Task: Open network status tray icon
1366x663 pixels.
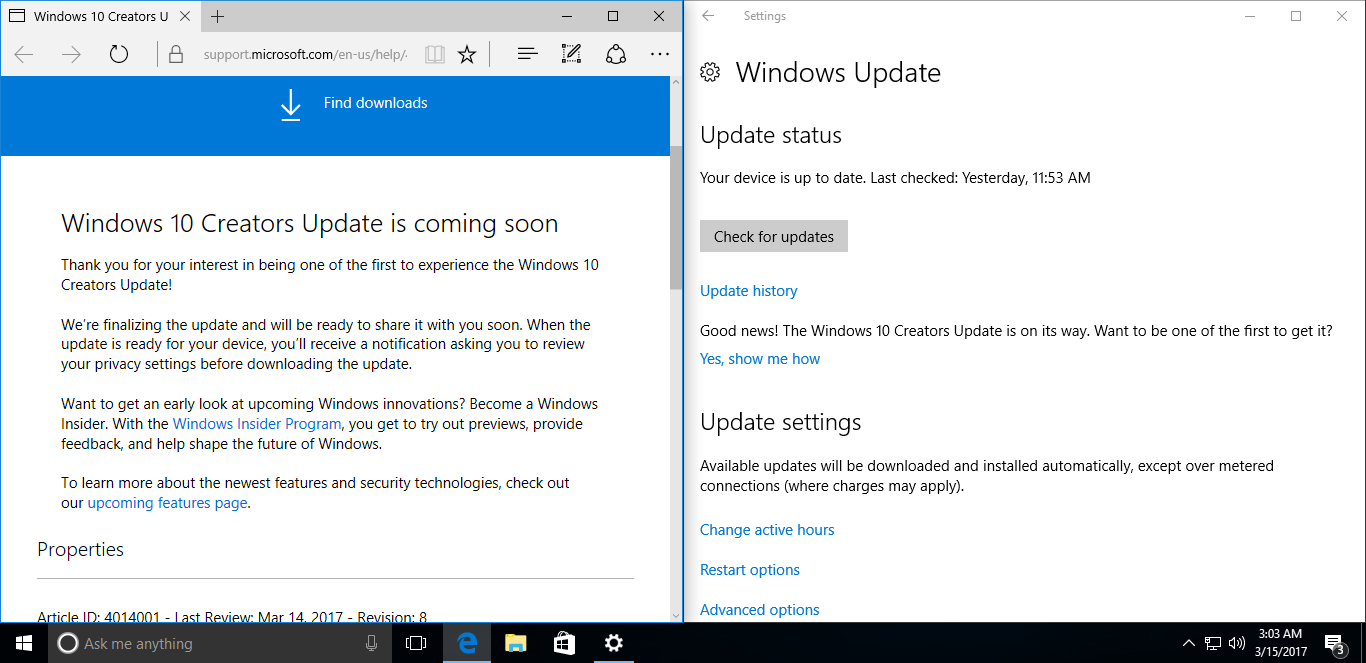Action: coord(1213,643)
